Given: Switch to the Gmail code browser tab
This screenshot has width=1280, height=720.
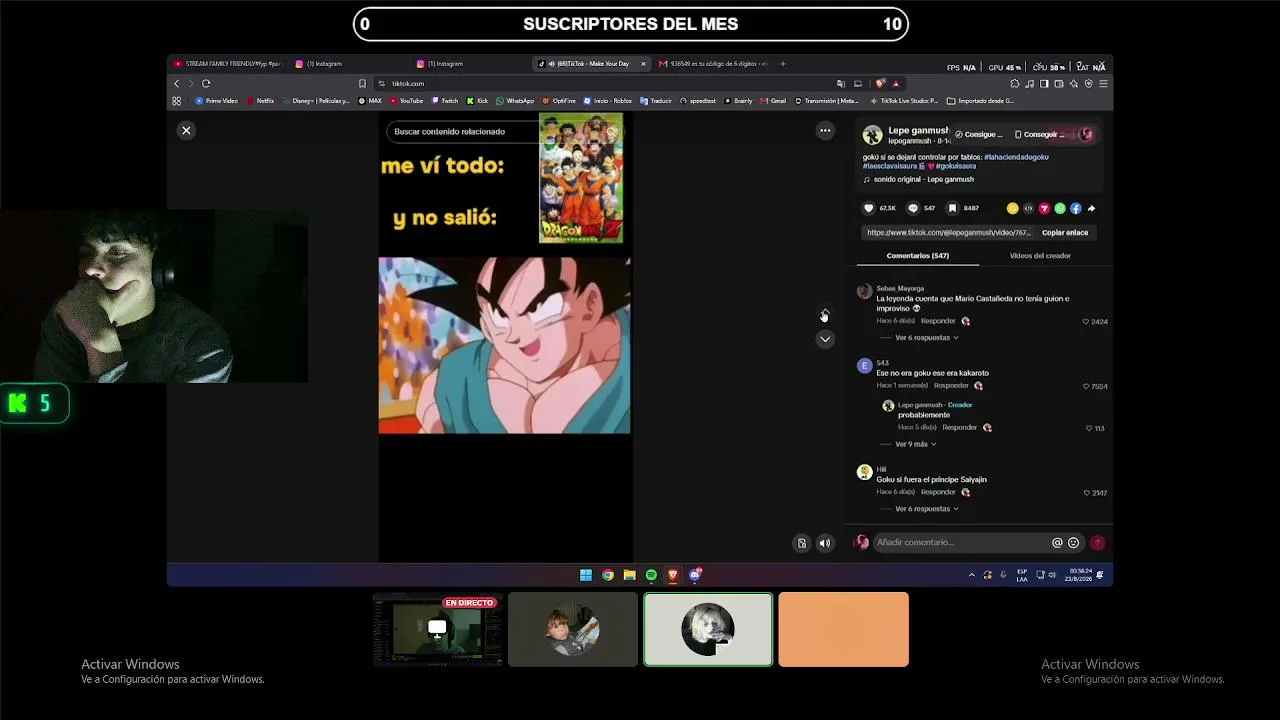Looking at the screenshot, I should (x=713, y=64).
